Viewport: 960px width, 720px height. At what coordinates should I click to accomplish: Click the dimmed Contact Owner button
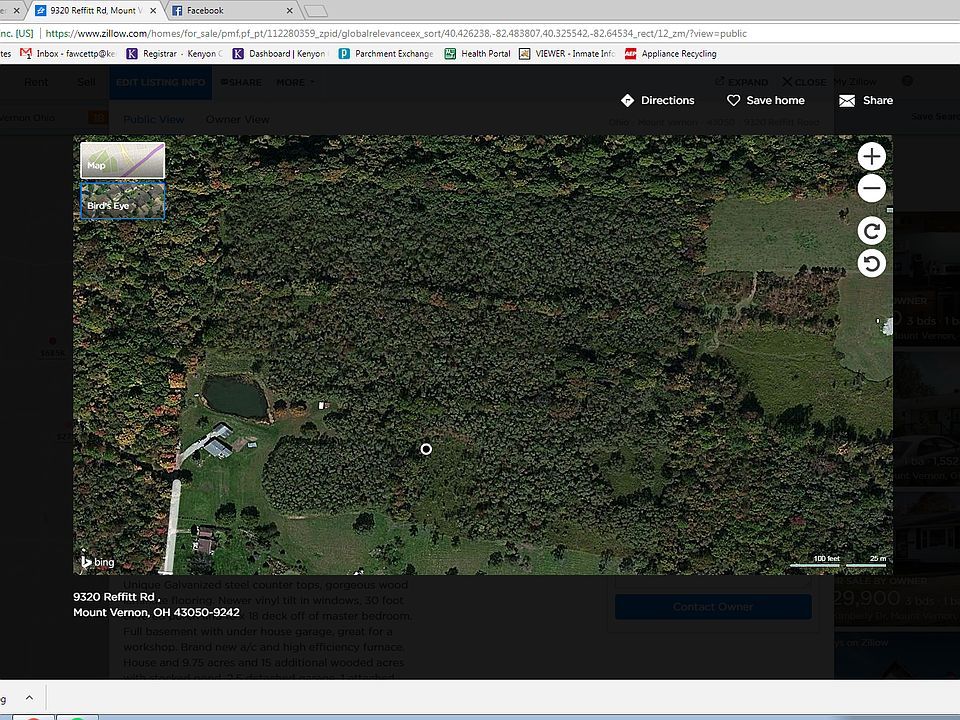[713, 607]
